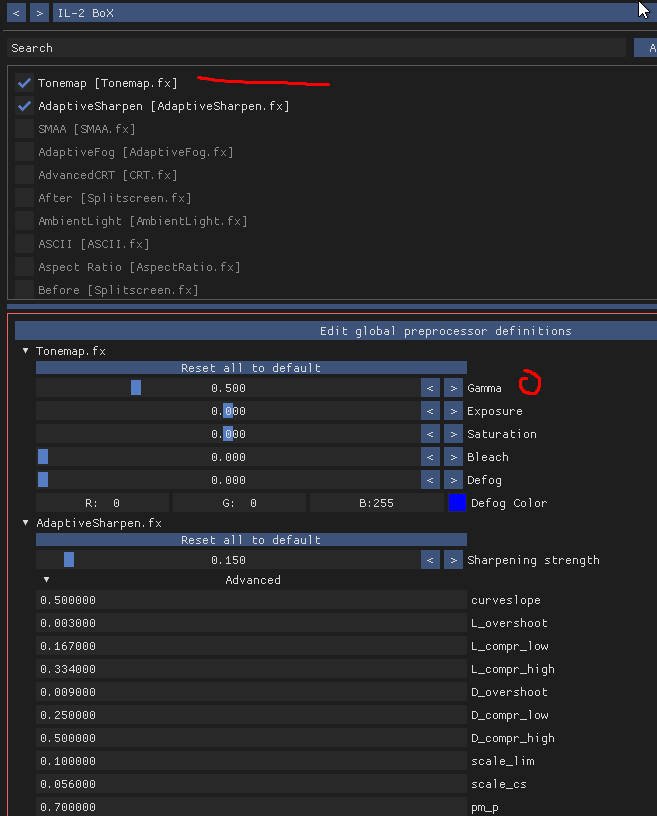The width and height of the screenshot is (657, 816).
Task: Click the next preset arrow button
Action: 38,13
